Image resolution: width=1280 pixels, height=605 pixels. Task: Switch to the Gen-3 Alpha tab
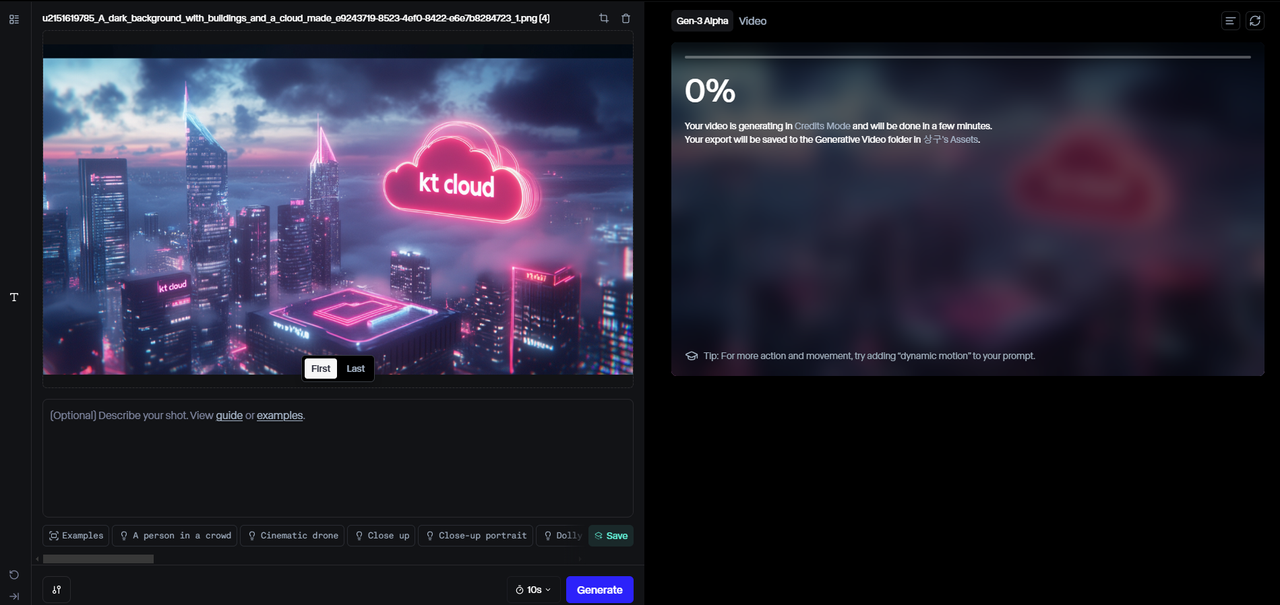tap(702, 21)
